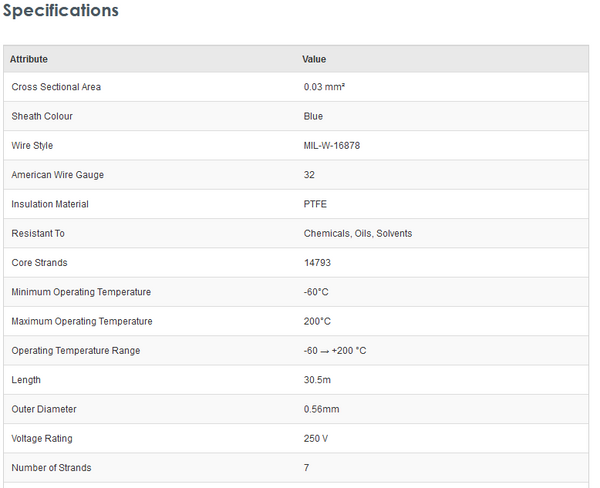Image resolution: width=600 pixels, height=488 pixels.
Task: Select the Sheath Colour Blue value
Action: 313,116
